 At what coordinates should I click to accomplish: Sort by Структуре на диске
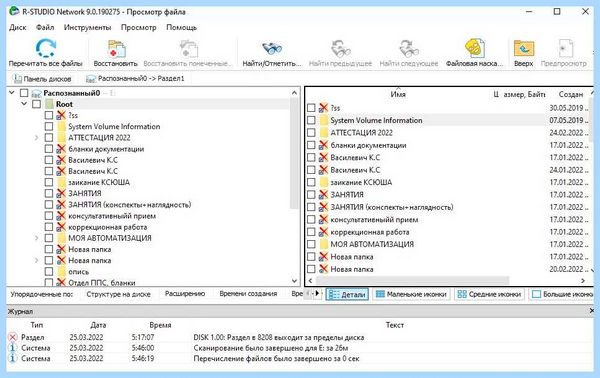pos(118,294)
